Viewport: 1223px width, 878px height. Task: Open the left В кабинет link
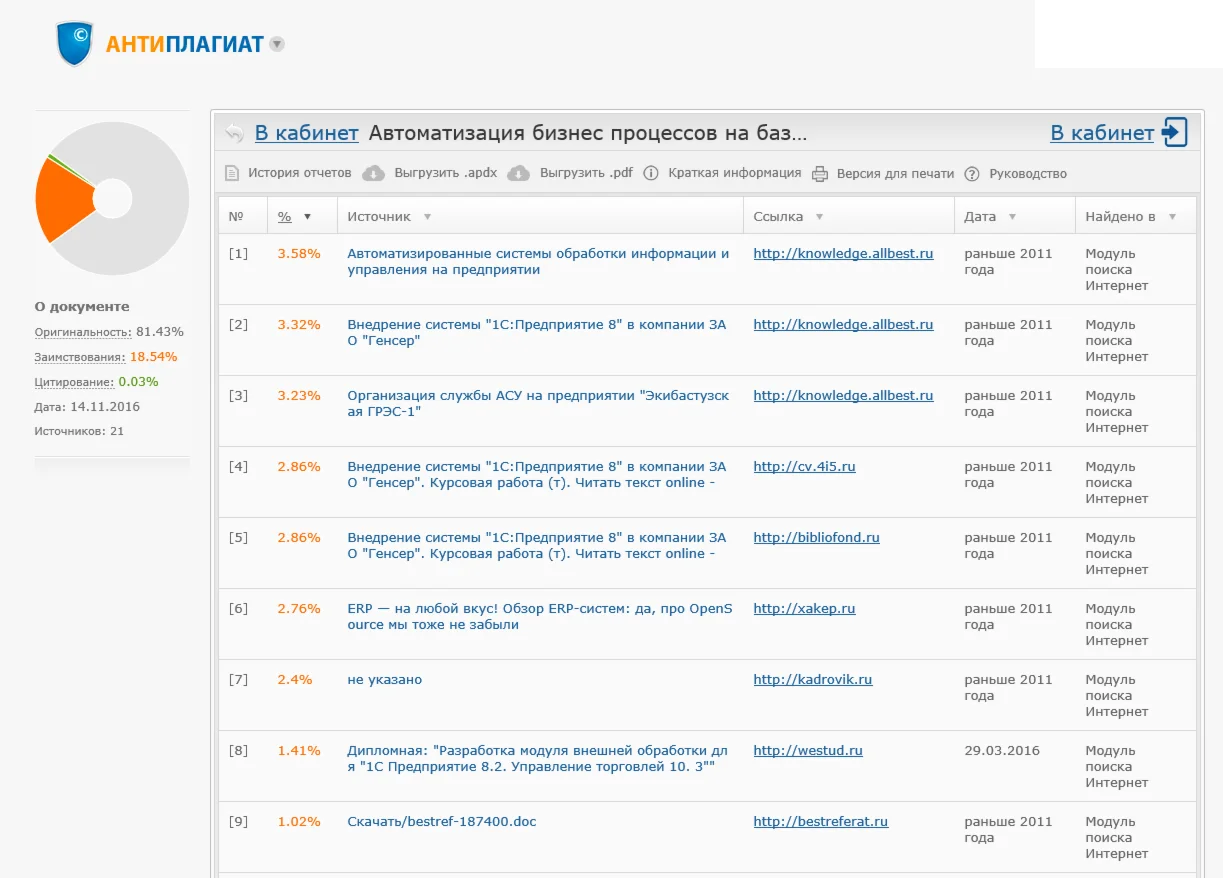pos(306,133)
